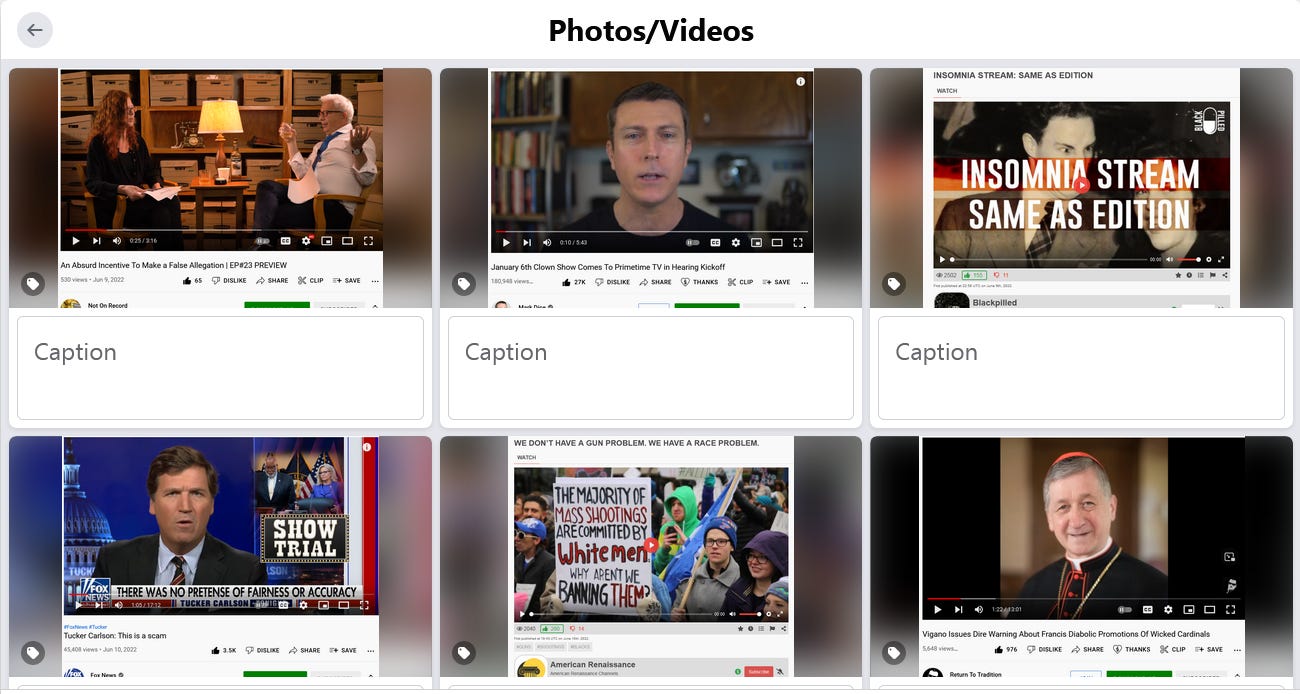Screen dimensions: 1300x694
Task: Click autoplay toggle in 'An Absurd Incentive' screenshot
Action: pyautogui.click(x=263, y=241)
